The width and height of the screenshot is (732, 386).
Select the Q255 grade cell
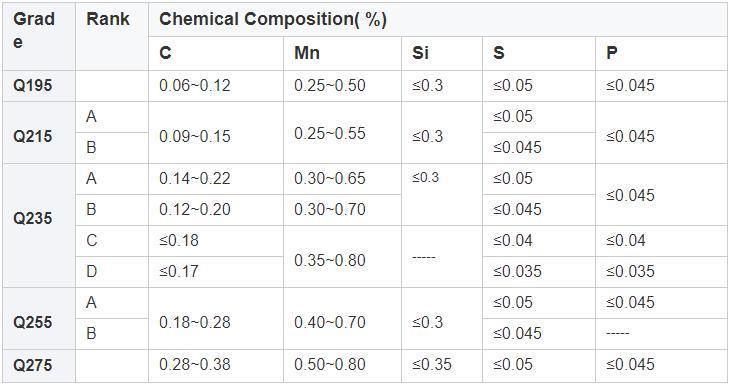(x=39, y=318)
